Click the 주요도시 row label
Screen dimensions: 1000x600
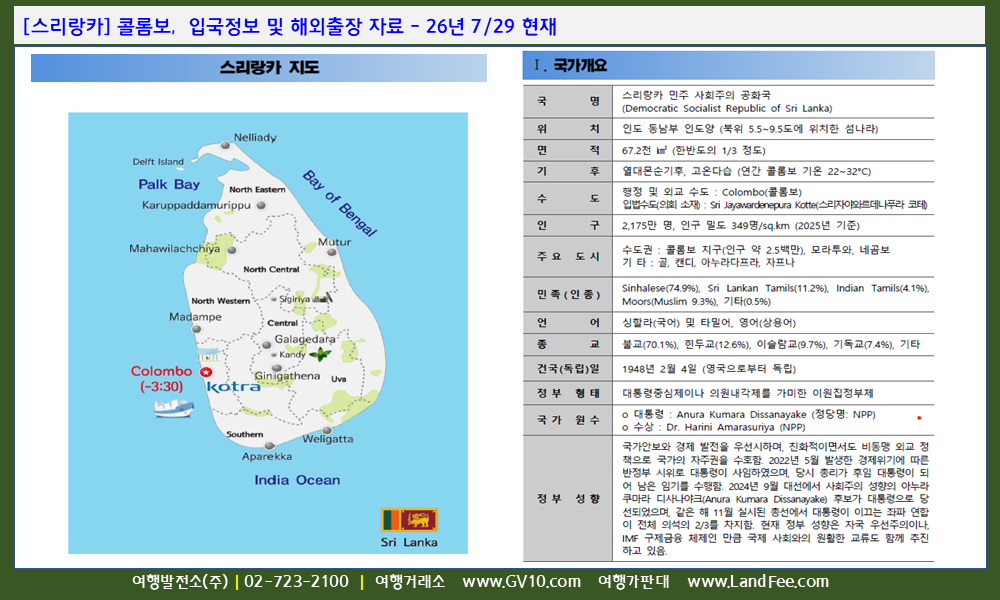coord(568,256)
